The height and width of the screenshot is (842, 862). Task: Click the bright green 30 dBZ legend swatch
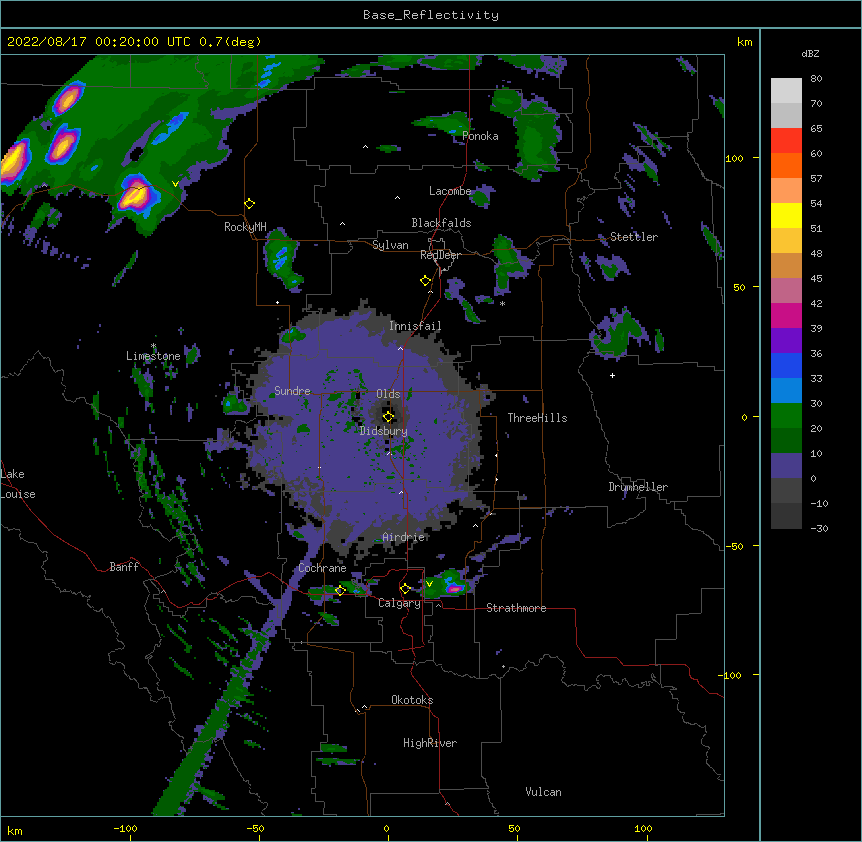786,416
